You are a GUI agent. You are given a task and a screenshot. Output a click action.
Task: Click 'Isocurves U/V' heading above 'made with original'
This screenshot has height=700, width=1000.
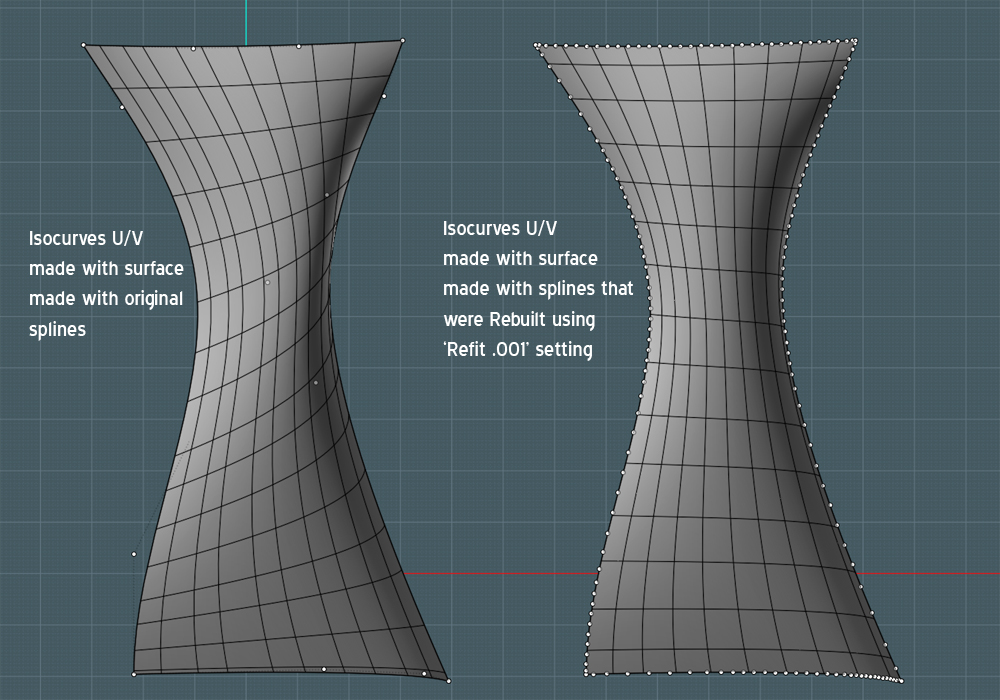(x=86, y=238)
